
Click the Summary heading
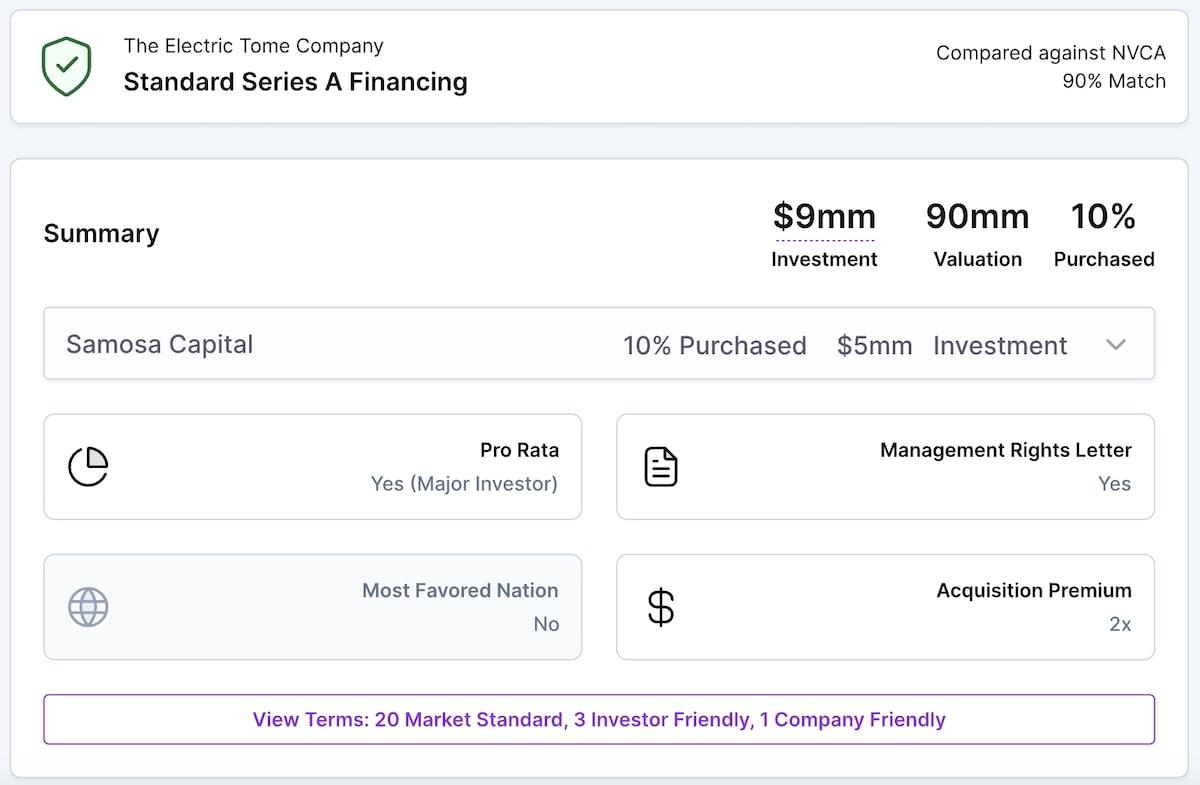[101, 234]
